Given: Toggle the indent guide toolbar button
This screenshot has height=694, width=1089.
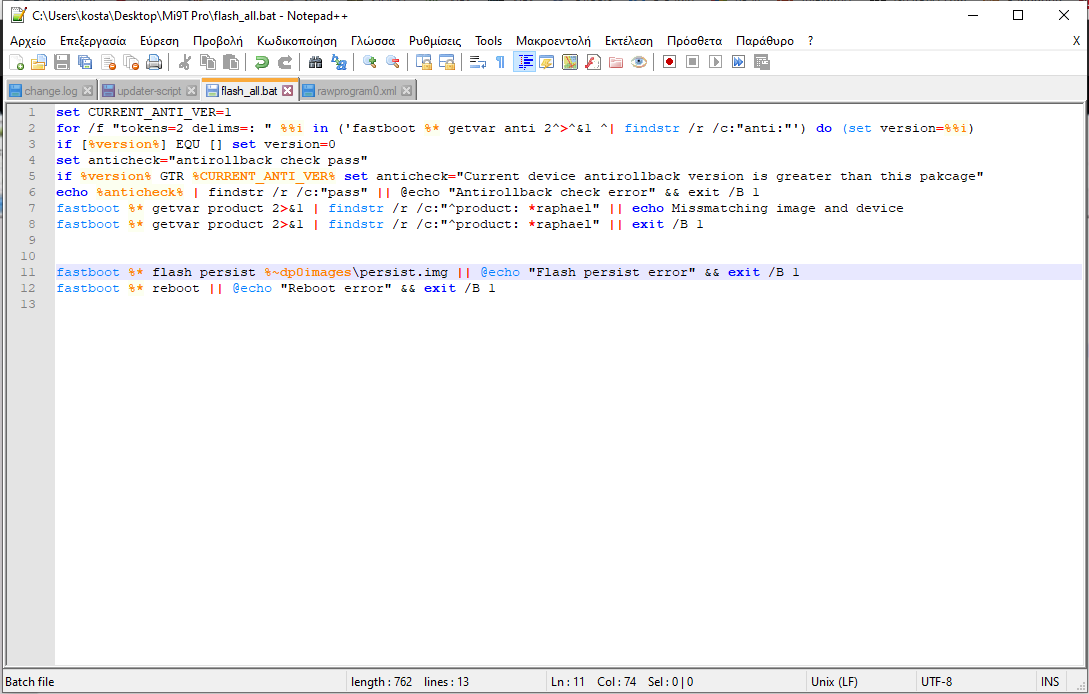Looking at the screenshot, I should 524,62.
